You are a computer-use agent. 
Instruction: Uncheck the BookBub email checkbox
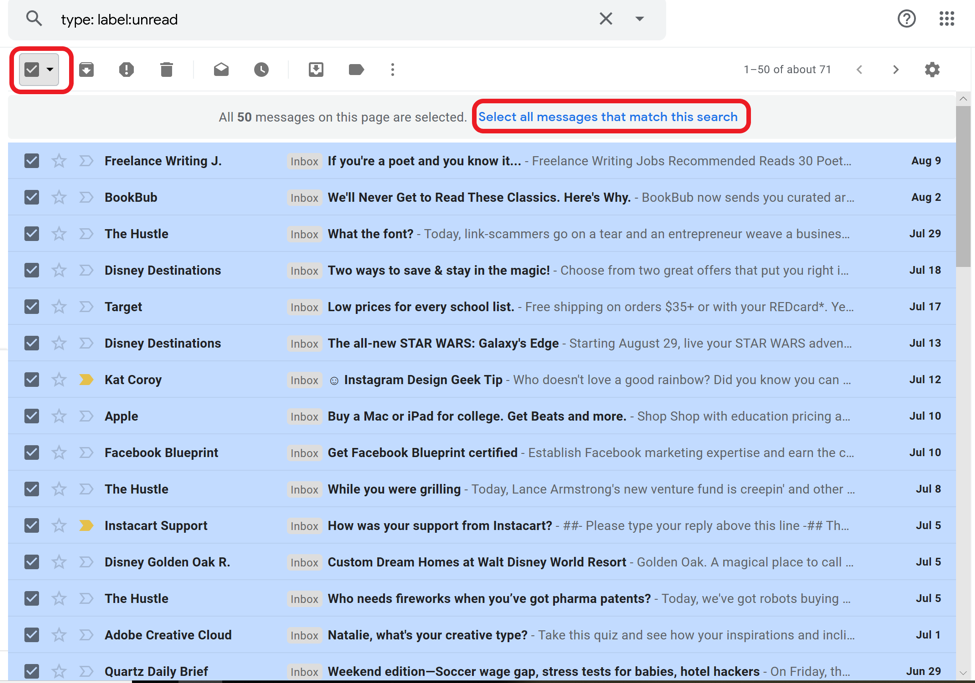tap(32, 197)
